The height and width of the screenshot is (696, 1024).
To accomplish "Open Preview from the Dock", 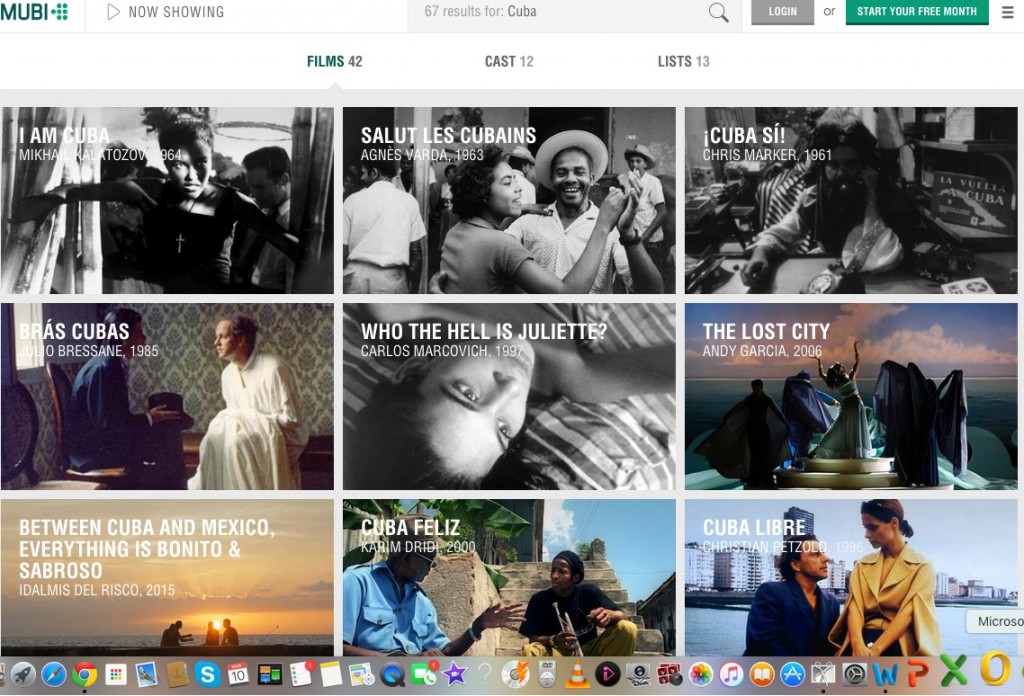I will coord(146,674).
